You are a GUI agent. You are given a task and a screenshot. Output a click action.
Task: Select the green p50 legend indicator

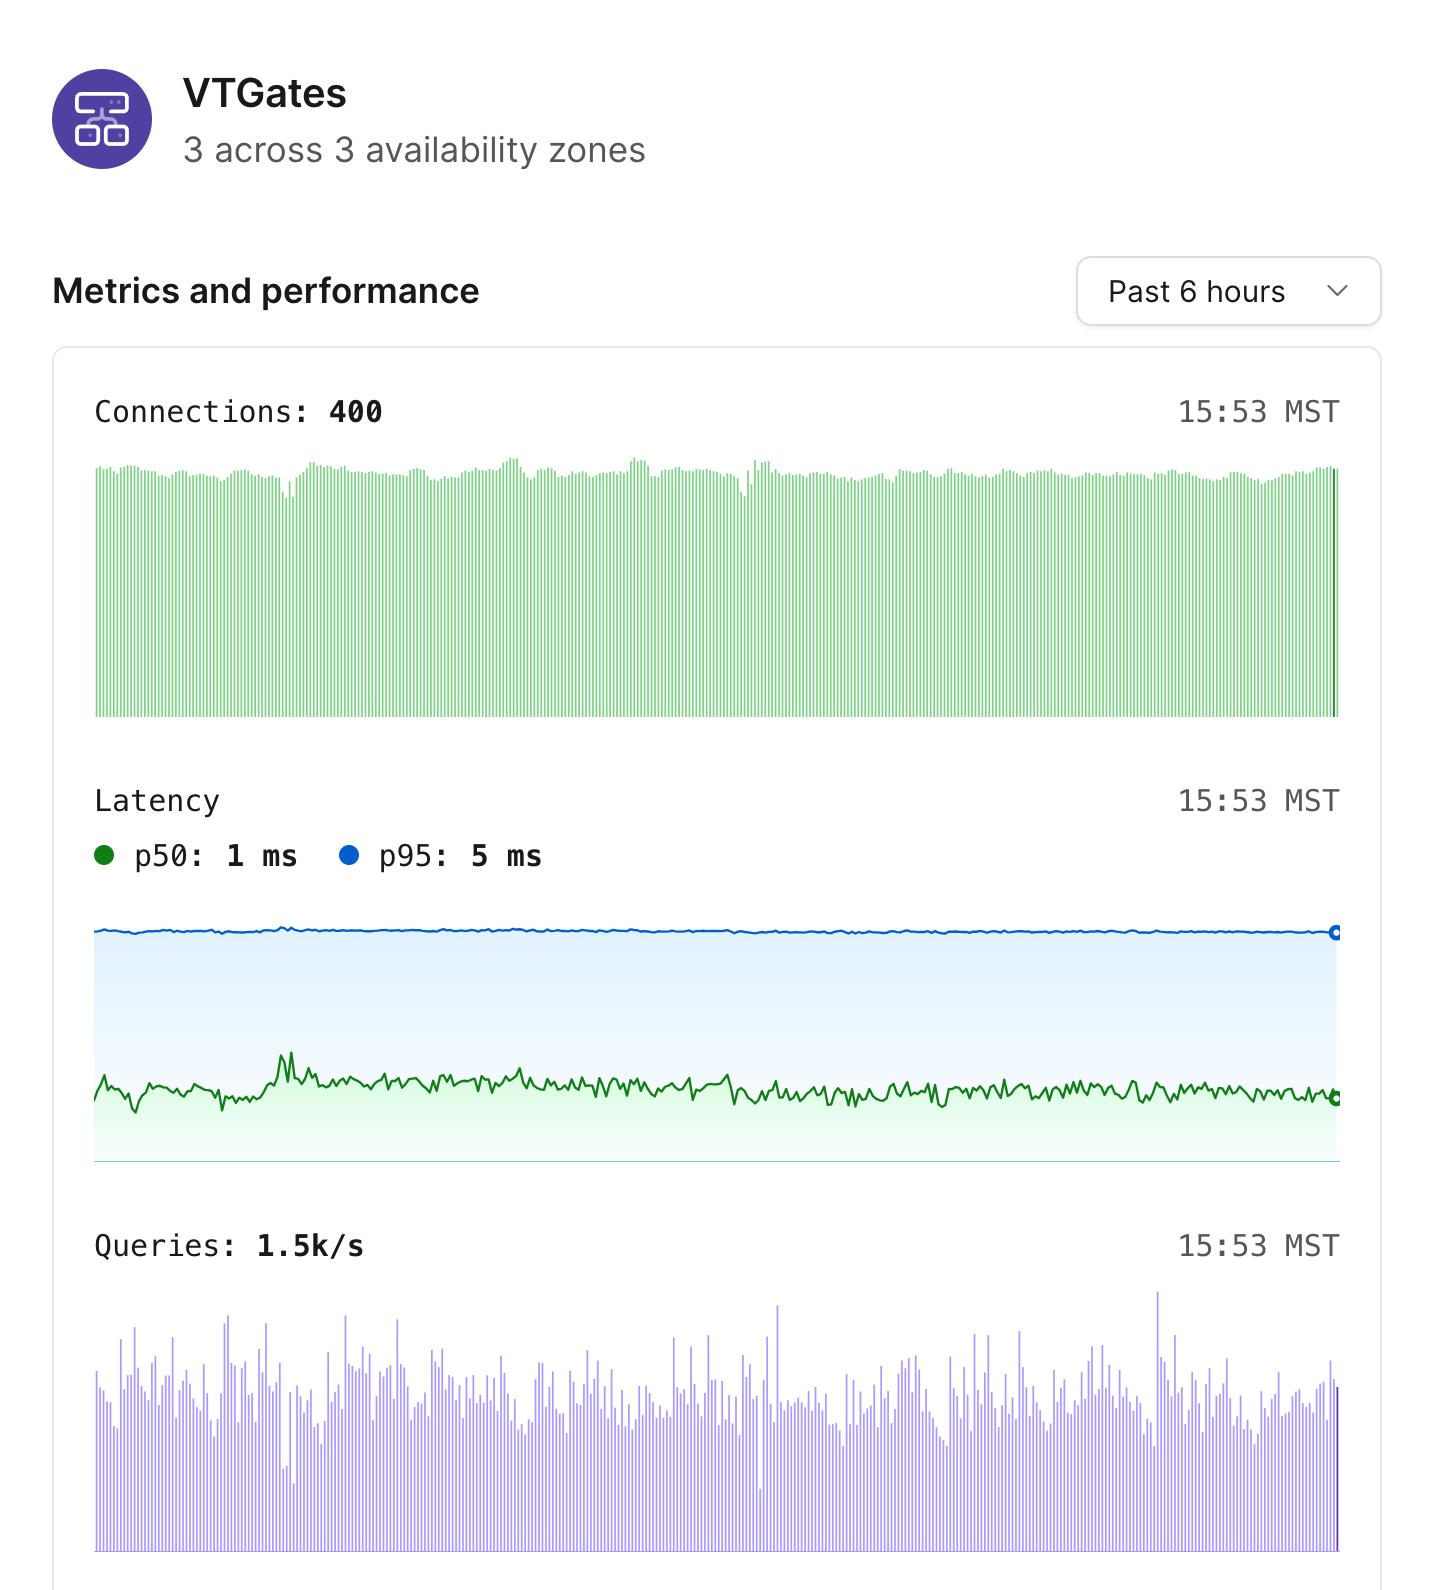(x=104, y=855)
